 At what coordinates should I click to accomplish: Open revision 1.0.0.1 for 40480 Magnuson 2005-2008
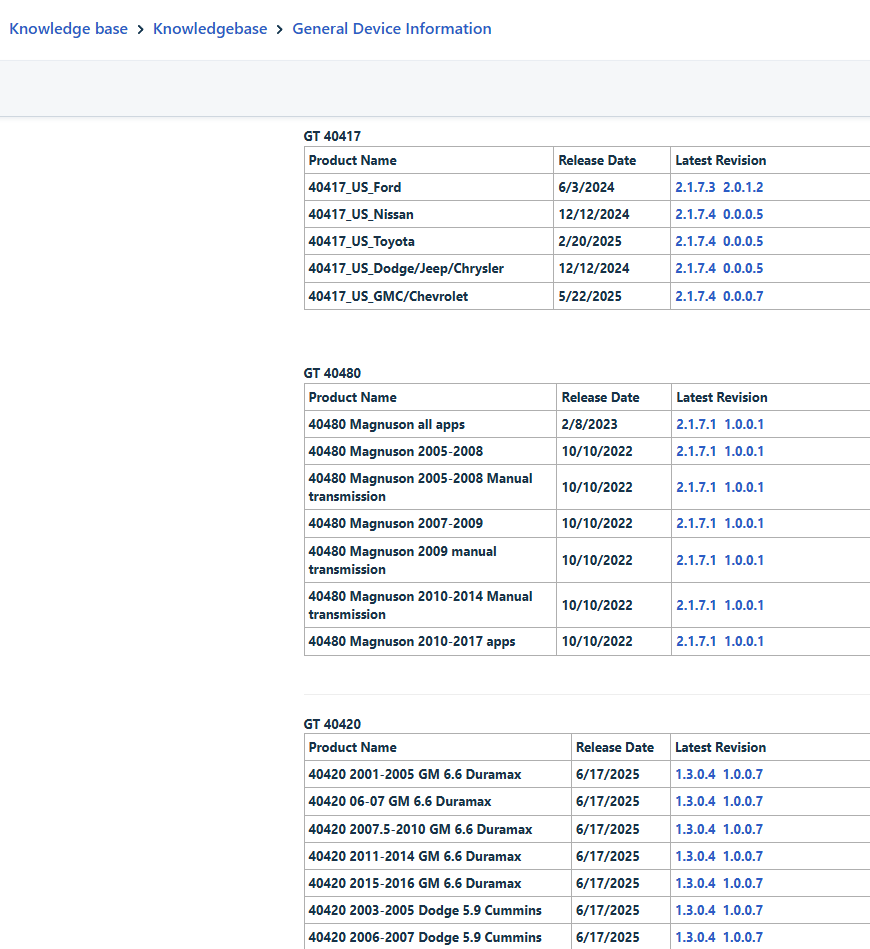point(744,451)
